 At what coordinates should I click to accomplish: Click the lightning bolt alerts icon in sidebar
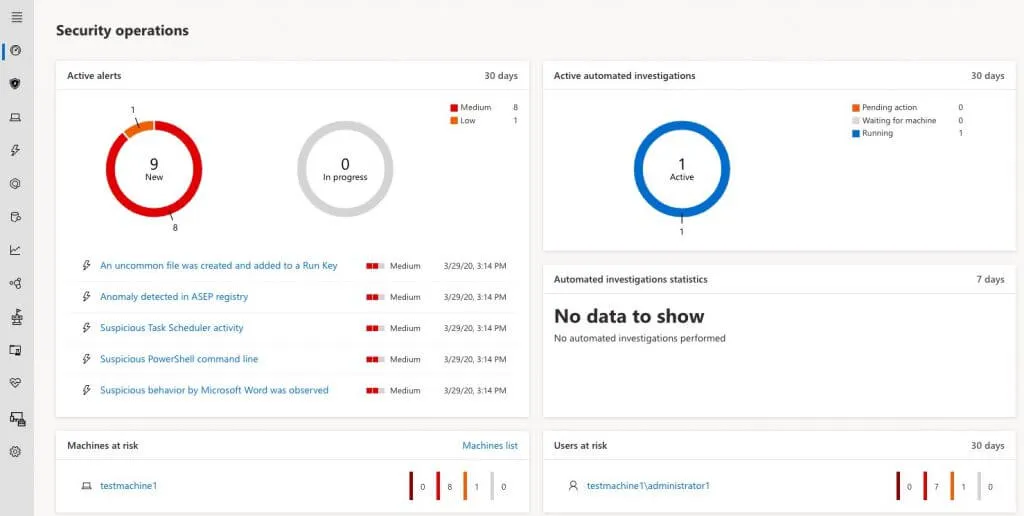point(16,151)
